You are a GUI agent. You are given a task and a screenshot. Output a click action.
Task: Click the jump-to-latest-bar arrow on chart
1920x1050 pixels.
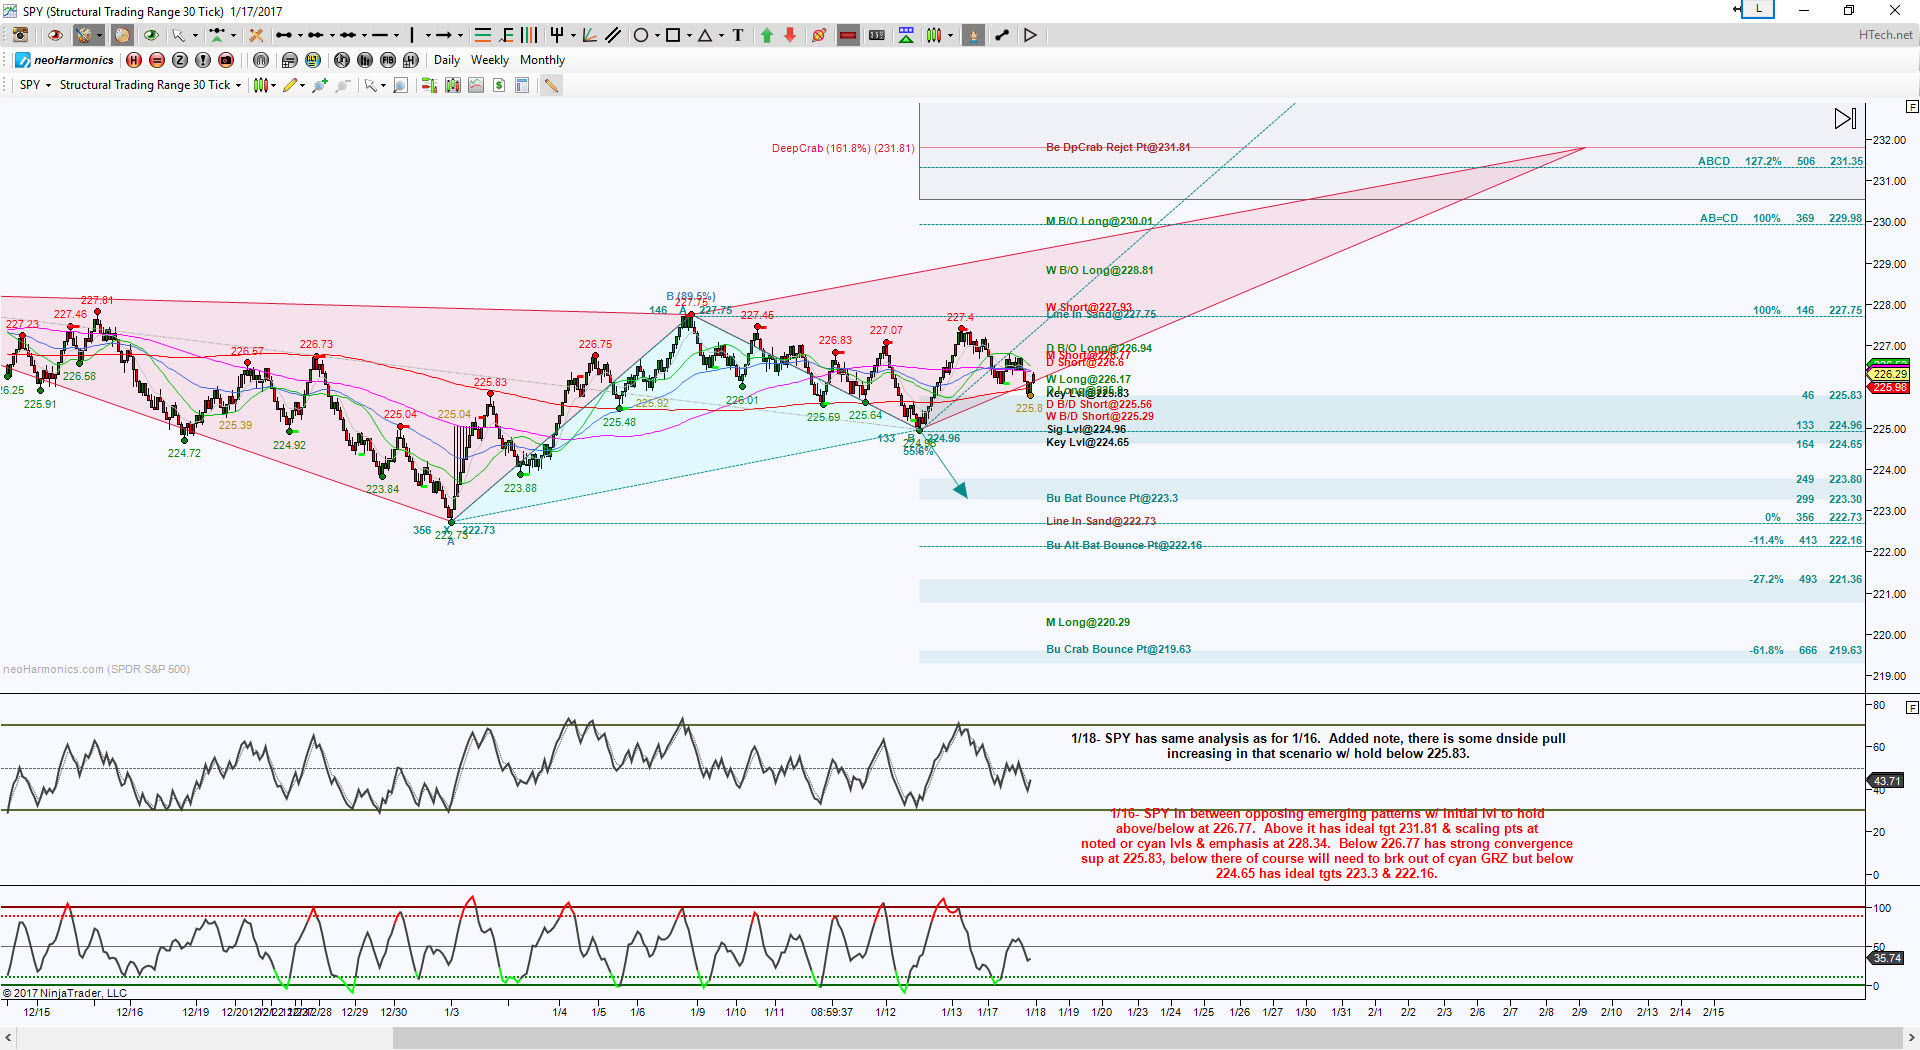(1845, 118)
